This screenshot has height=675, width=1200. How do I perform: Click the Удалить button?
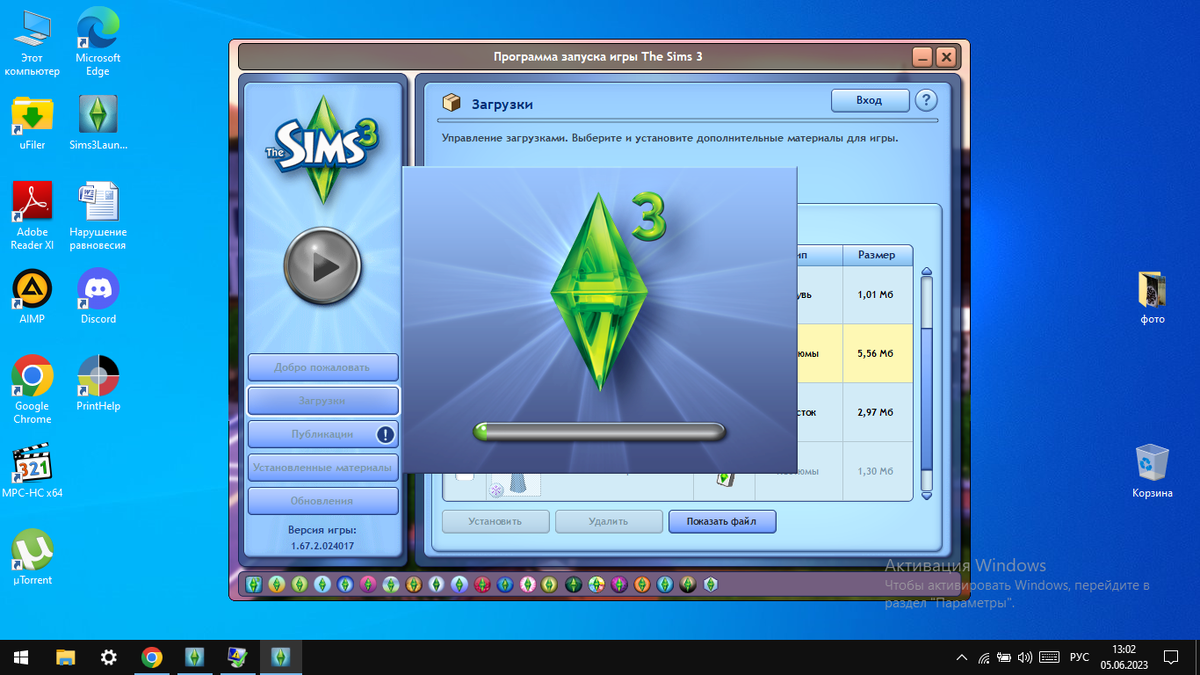pos(609,521)
